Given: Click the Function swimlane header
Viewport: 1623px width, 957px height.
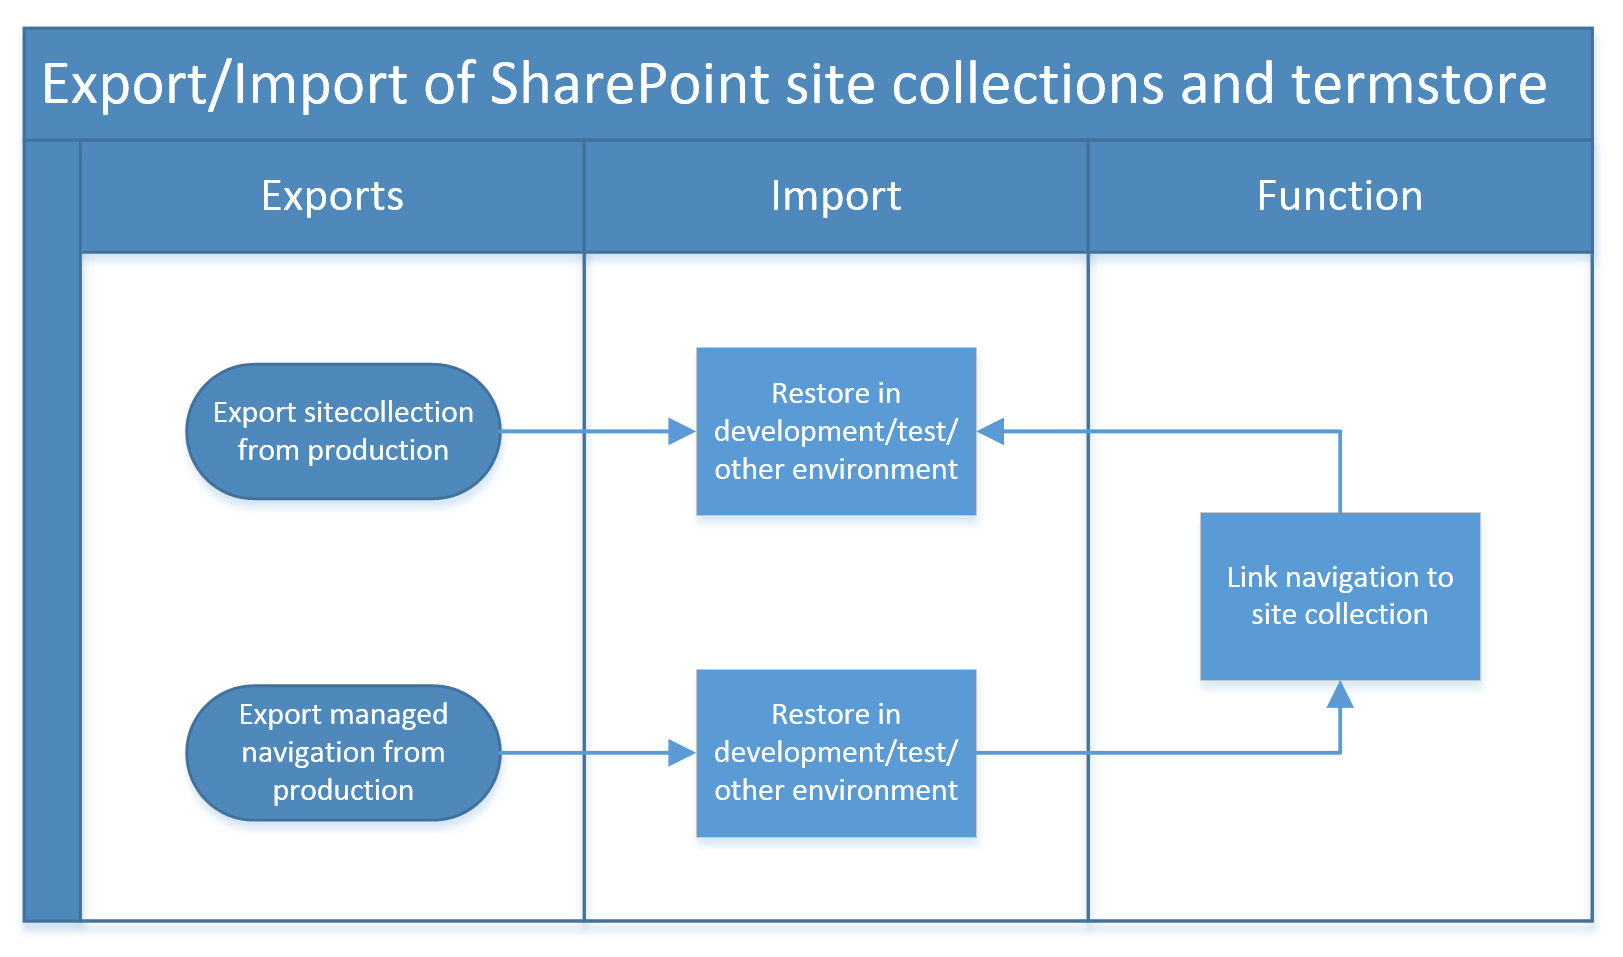Looking at the screenshot, I should coord(1339,196).
